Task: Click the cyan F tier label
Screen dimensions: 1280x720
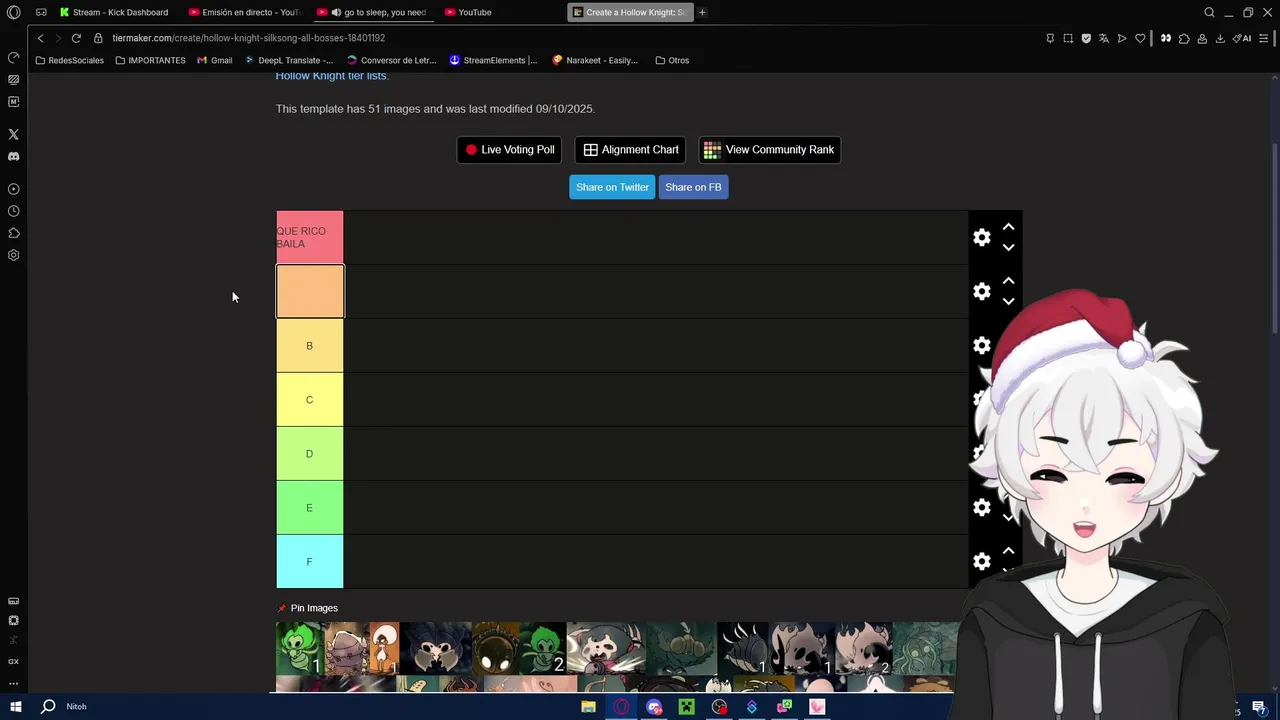Action: [x=310, y=561]
